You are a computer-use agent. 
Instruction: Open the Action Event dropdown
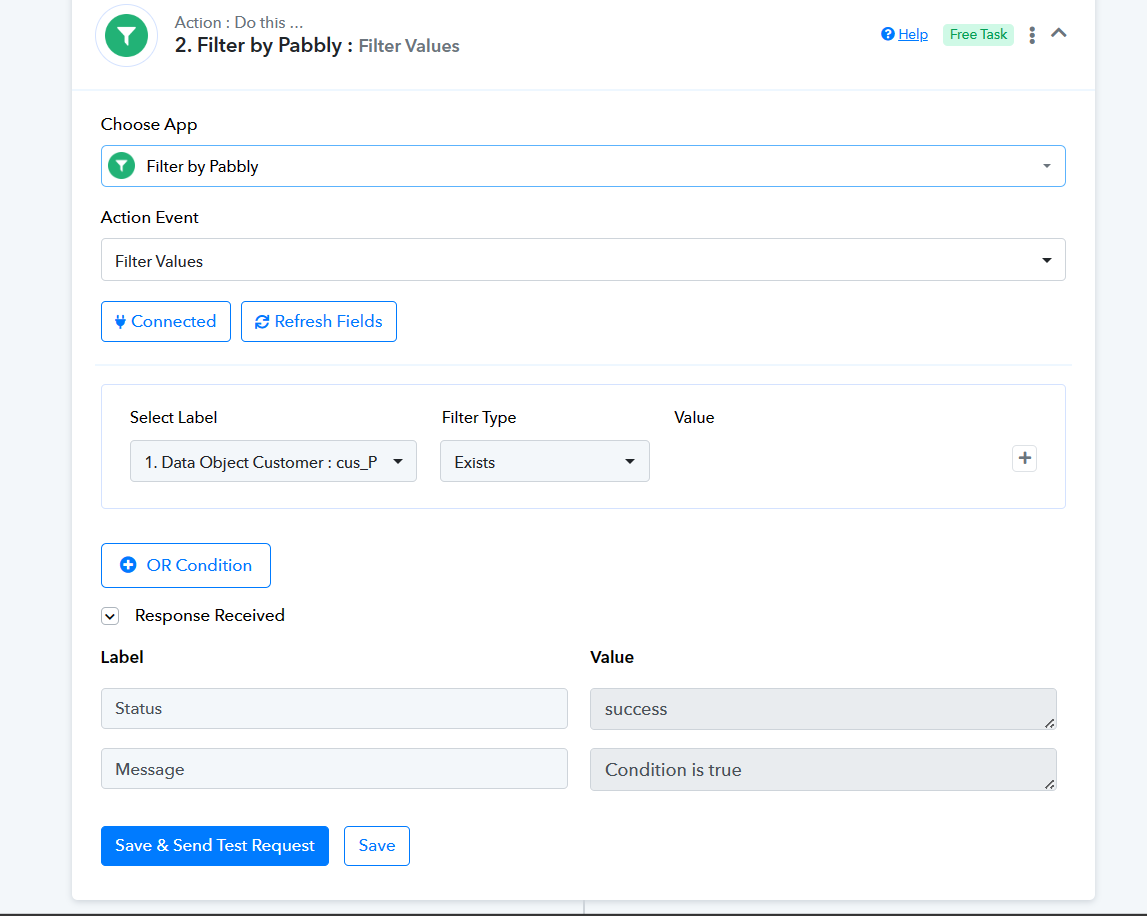coord(583,260)
